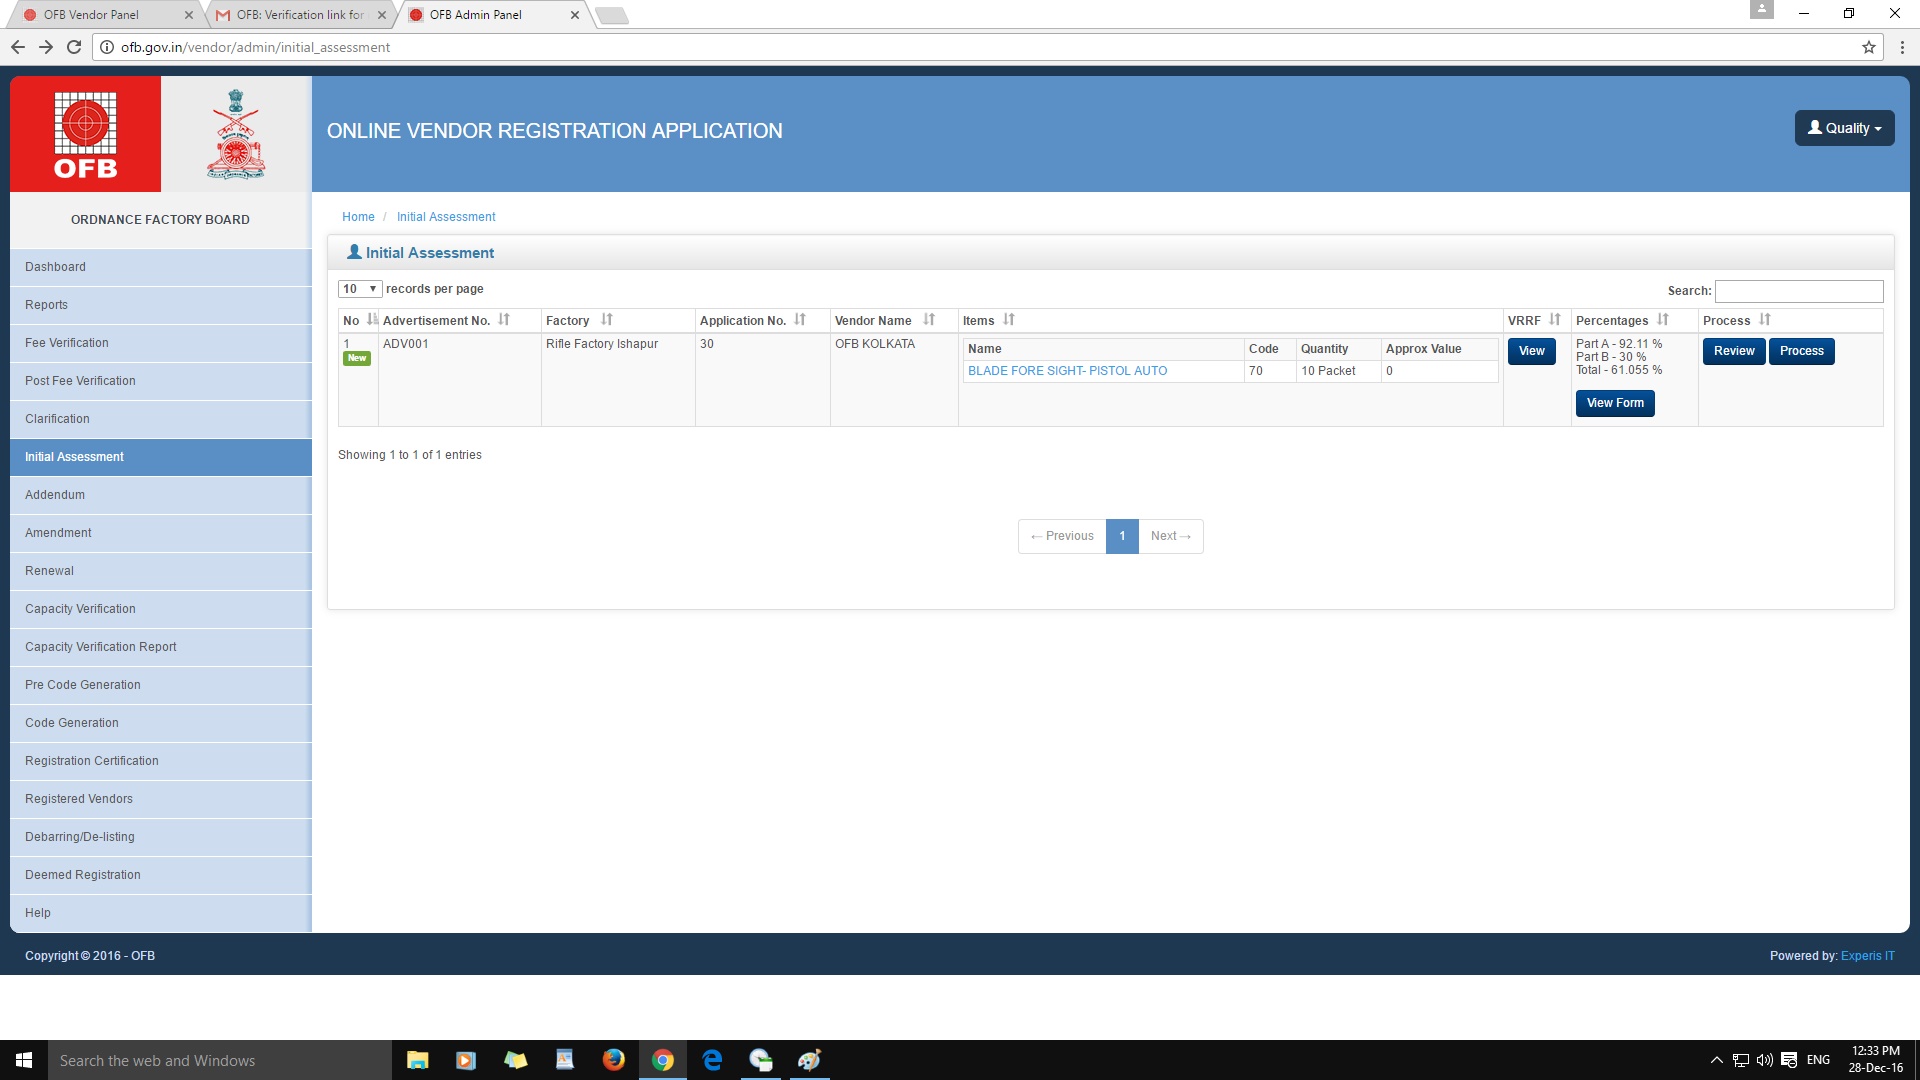
Task: Click the table Search input field
Action: tap(1798, 291)
